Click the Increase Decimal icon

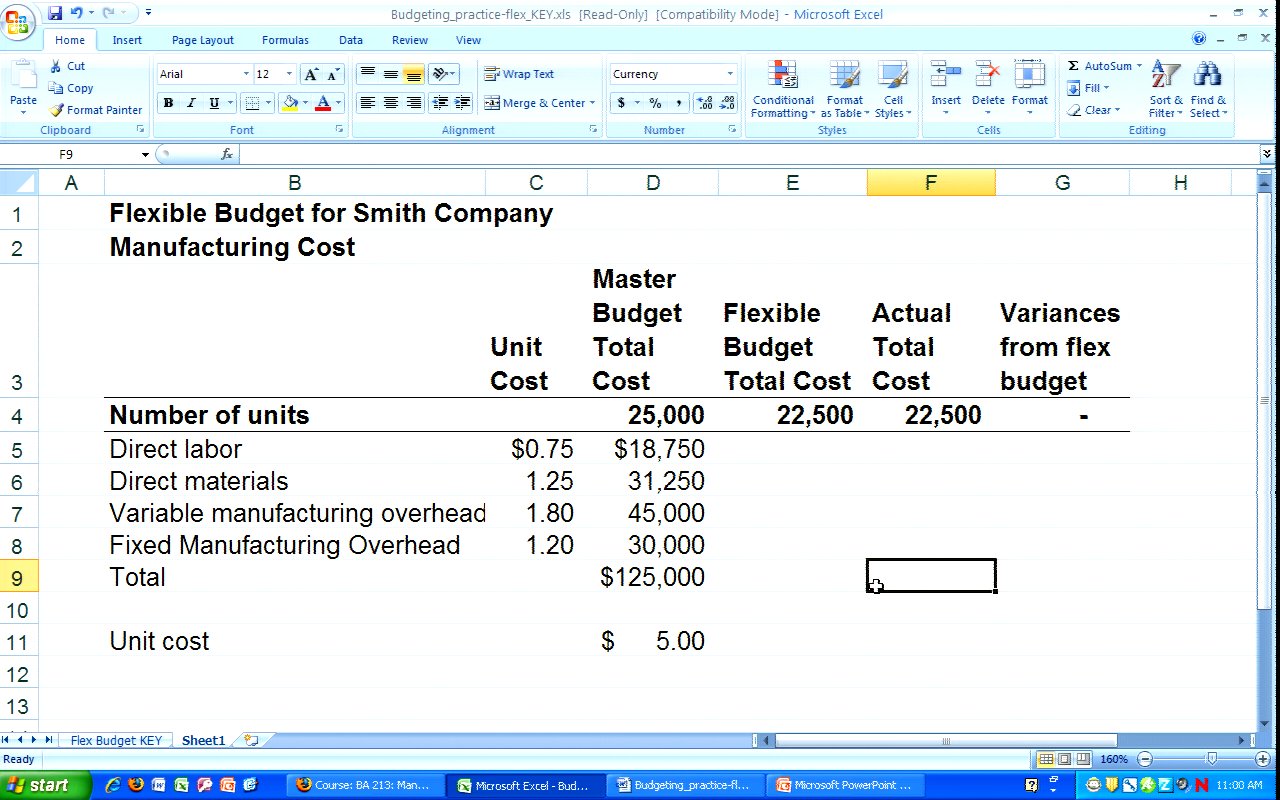703,103
